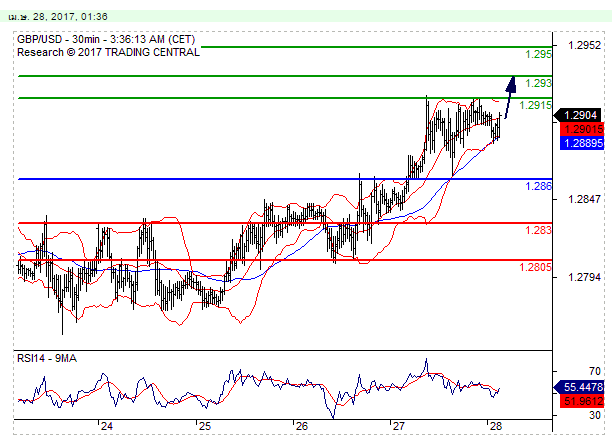Click the red support label 1.2805
Image resolution: width=612 pixels, height=443 pixels.
536,267
